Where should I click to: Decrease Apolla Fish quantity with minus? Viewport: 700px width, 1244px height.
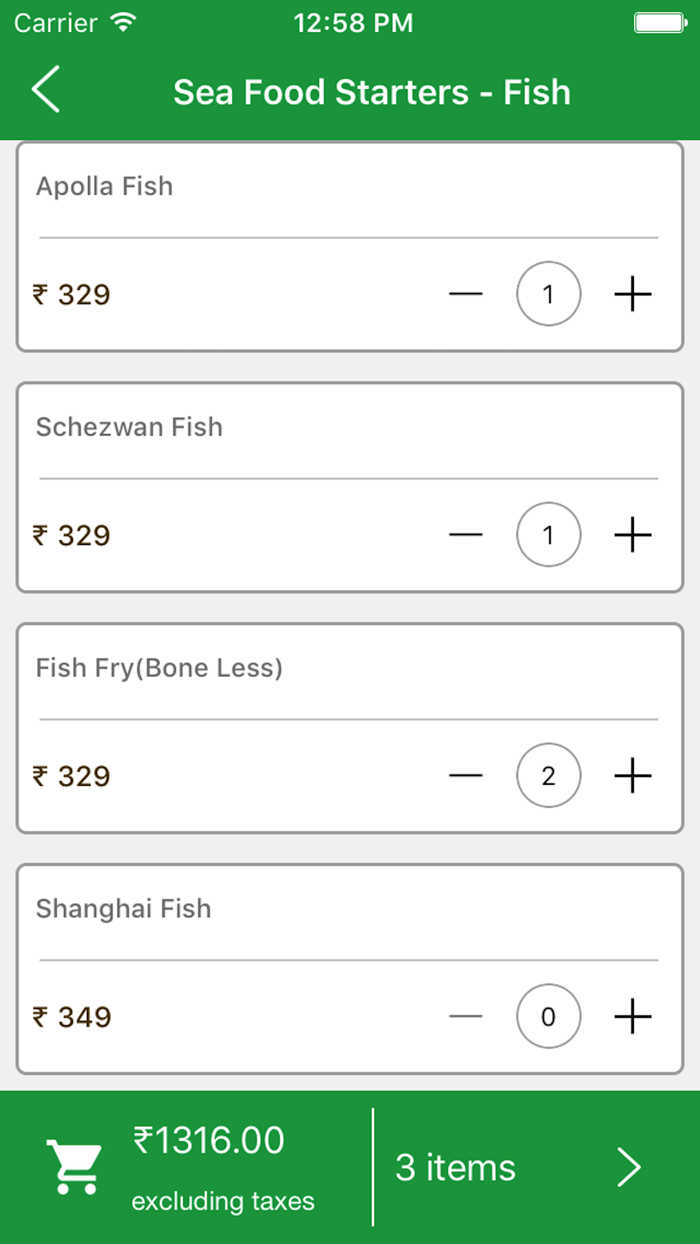click(x=466, y=294)
